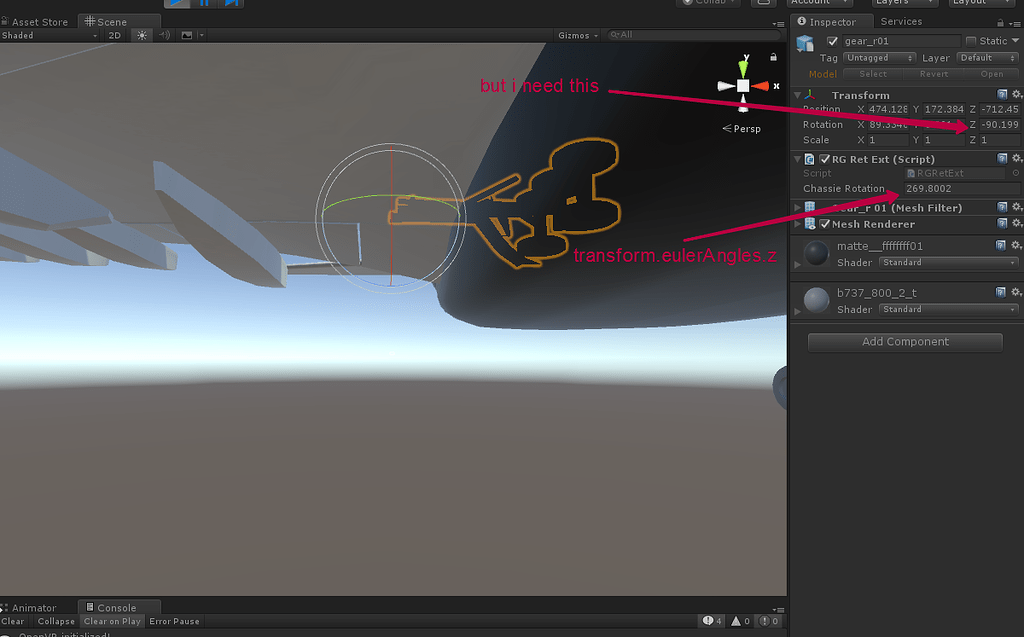Click the matte__ffffffff01 material sphere preview

tap(815, 252)
